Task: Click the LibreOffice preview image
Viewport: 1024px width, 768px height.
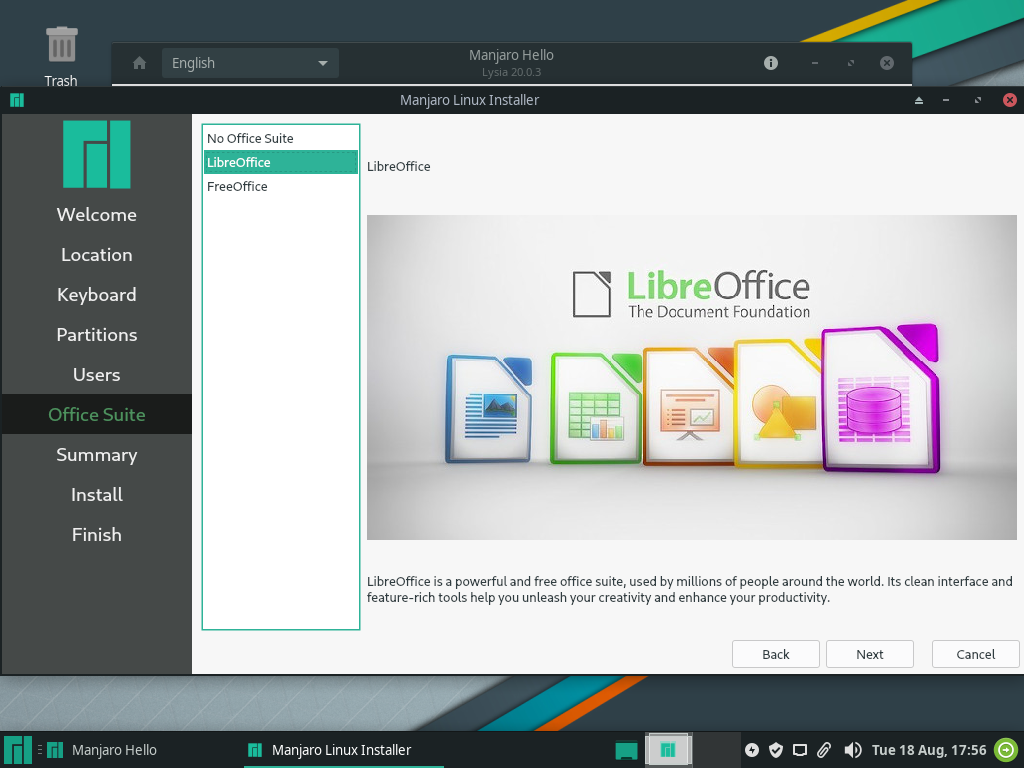Action: [x=692, y=377]
